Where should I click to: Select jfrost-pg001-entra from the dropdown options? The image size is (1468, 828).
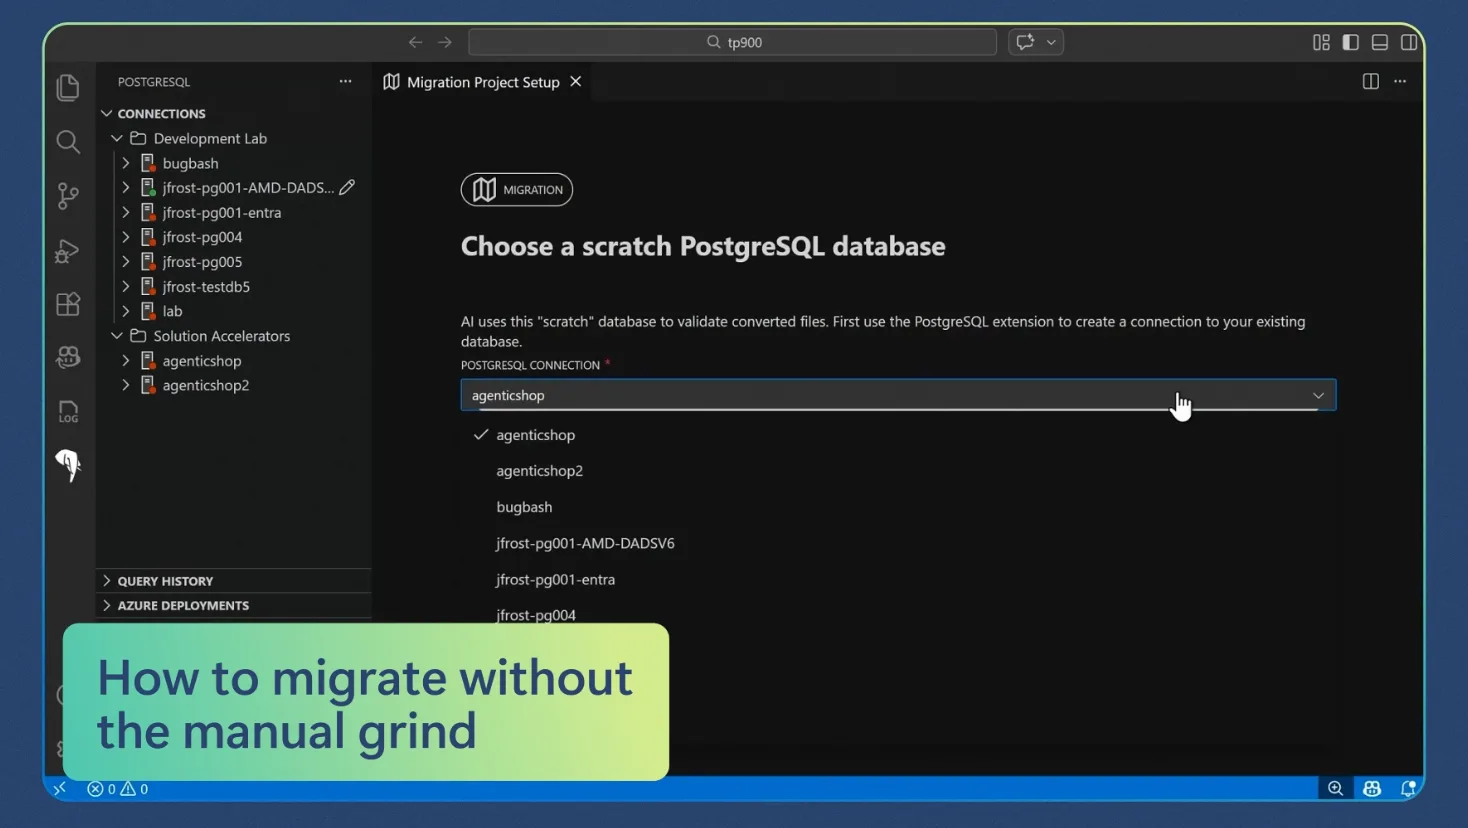pyautogui.click(x=555, y=579)
